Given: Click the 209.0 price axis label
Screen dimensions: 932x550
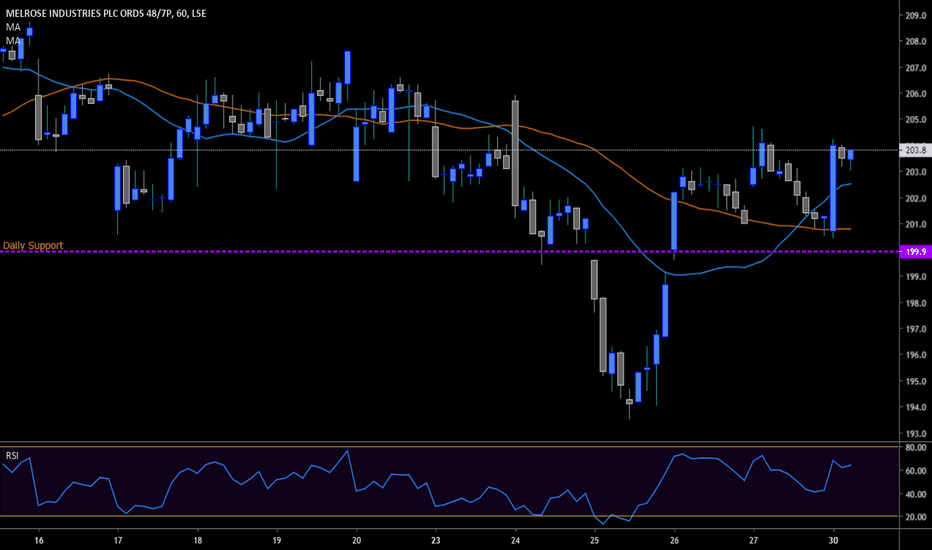Looking at the screenshot, I should 915,15.
